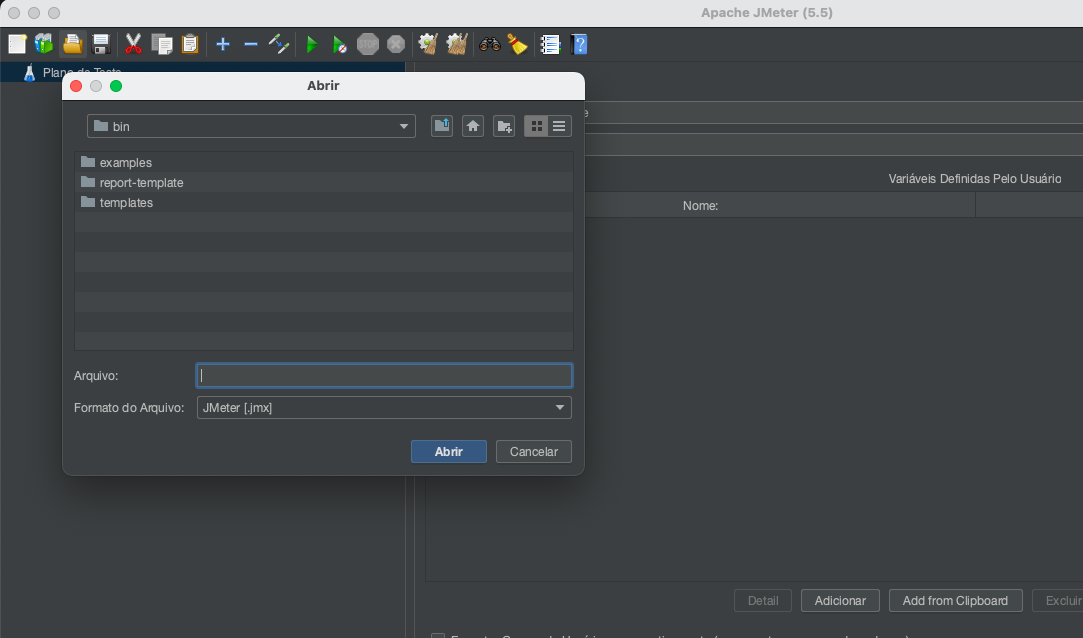Select the report-template folder

click(x=323, y=182)
